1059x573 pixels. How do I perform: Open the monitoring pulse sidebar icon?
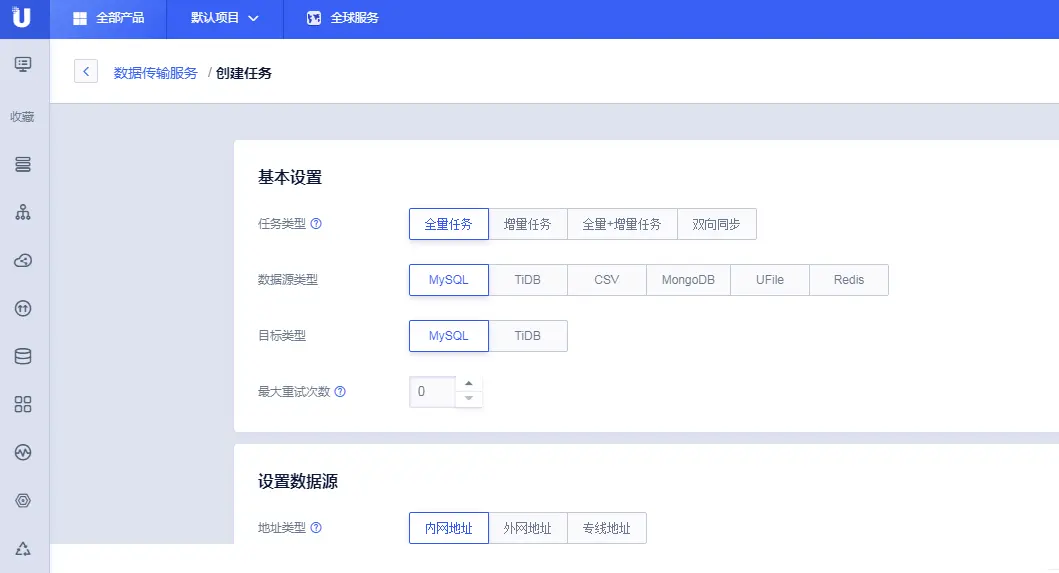[x=23, y=452]
